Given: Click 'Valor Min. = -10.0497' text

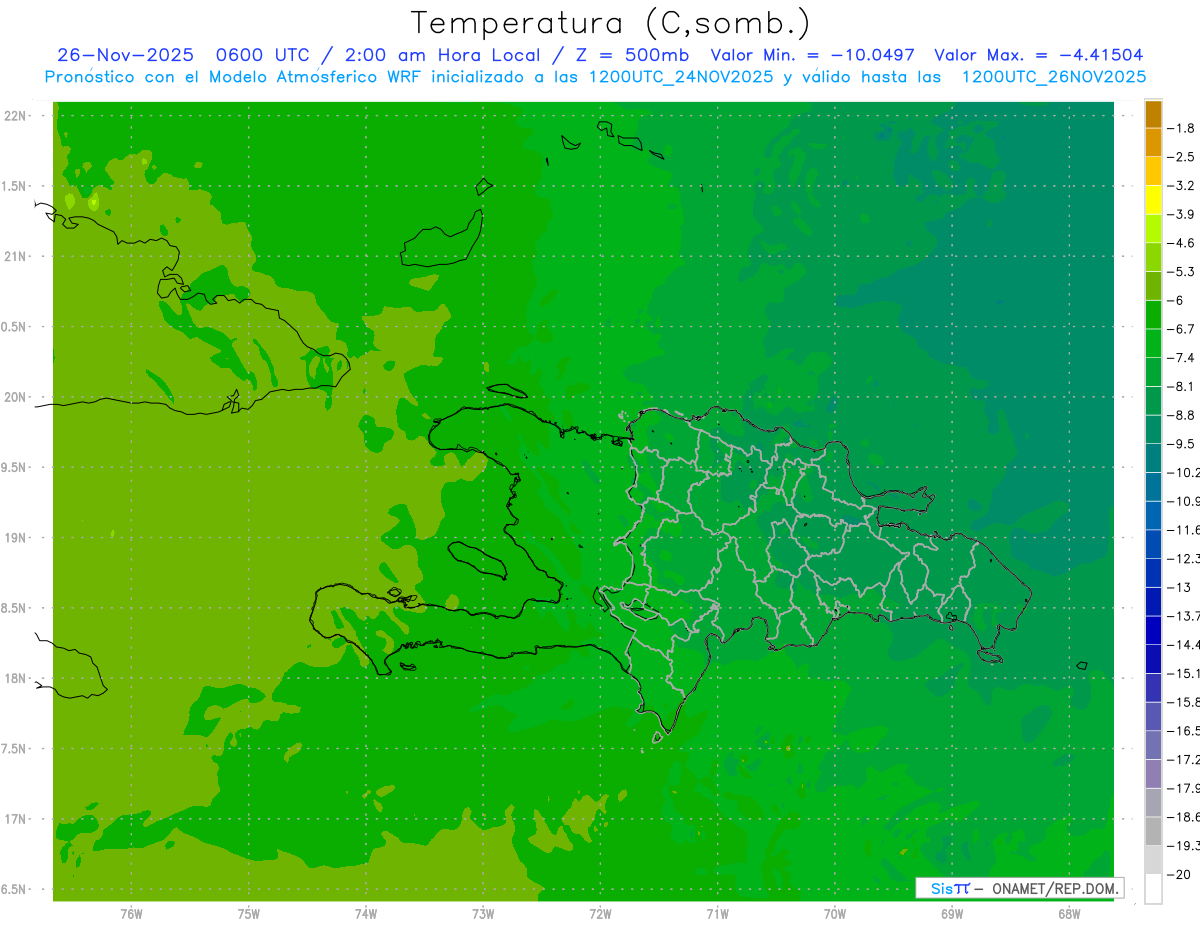Looking at the screenshot, I should (812, 55).
